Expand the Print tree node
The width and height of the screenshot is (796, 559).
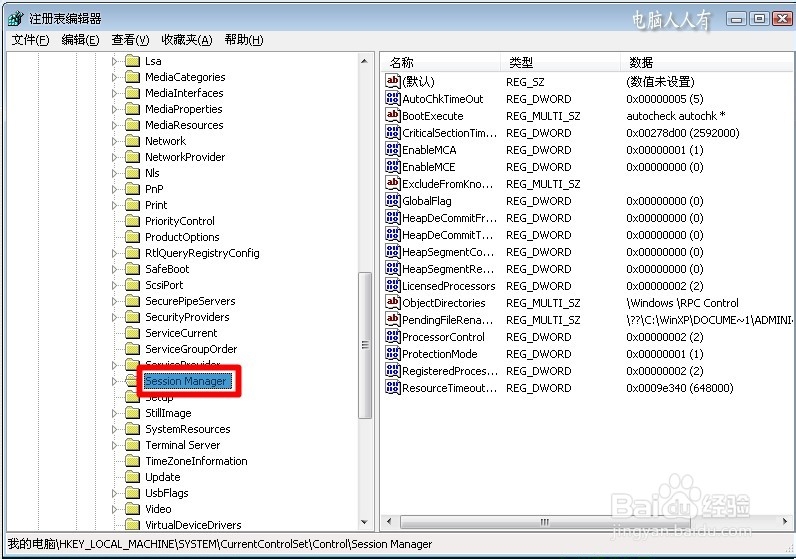coord(114,206)
